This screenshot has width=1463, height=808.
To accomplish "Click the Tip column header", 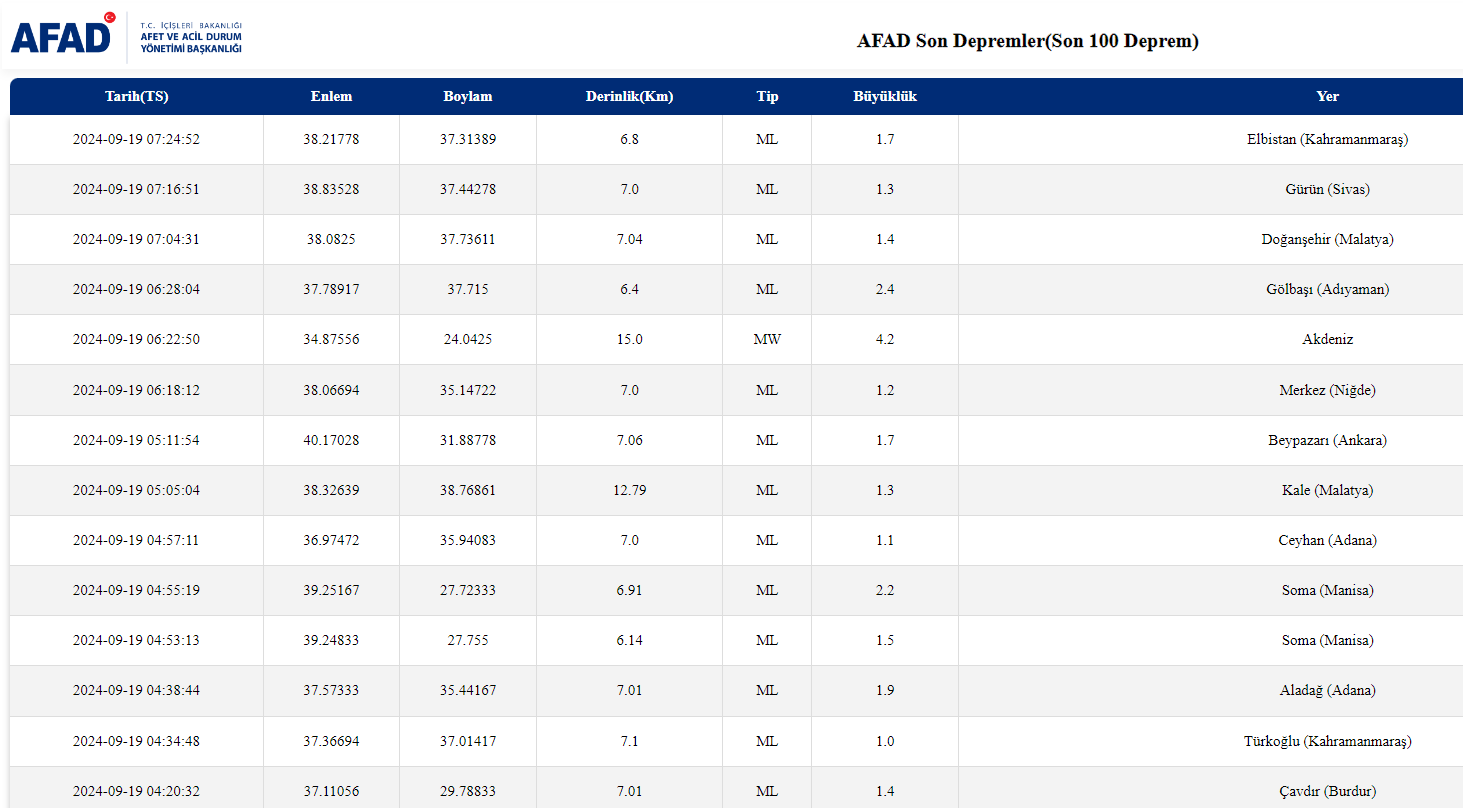I will coord(767,97).
